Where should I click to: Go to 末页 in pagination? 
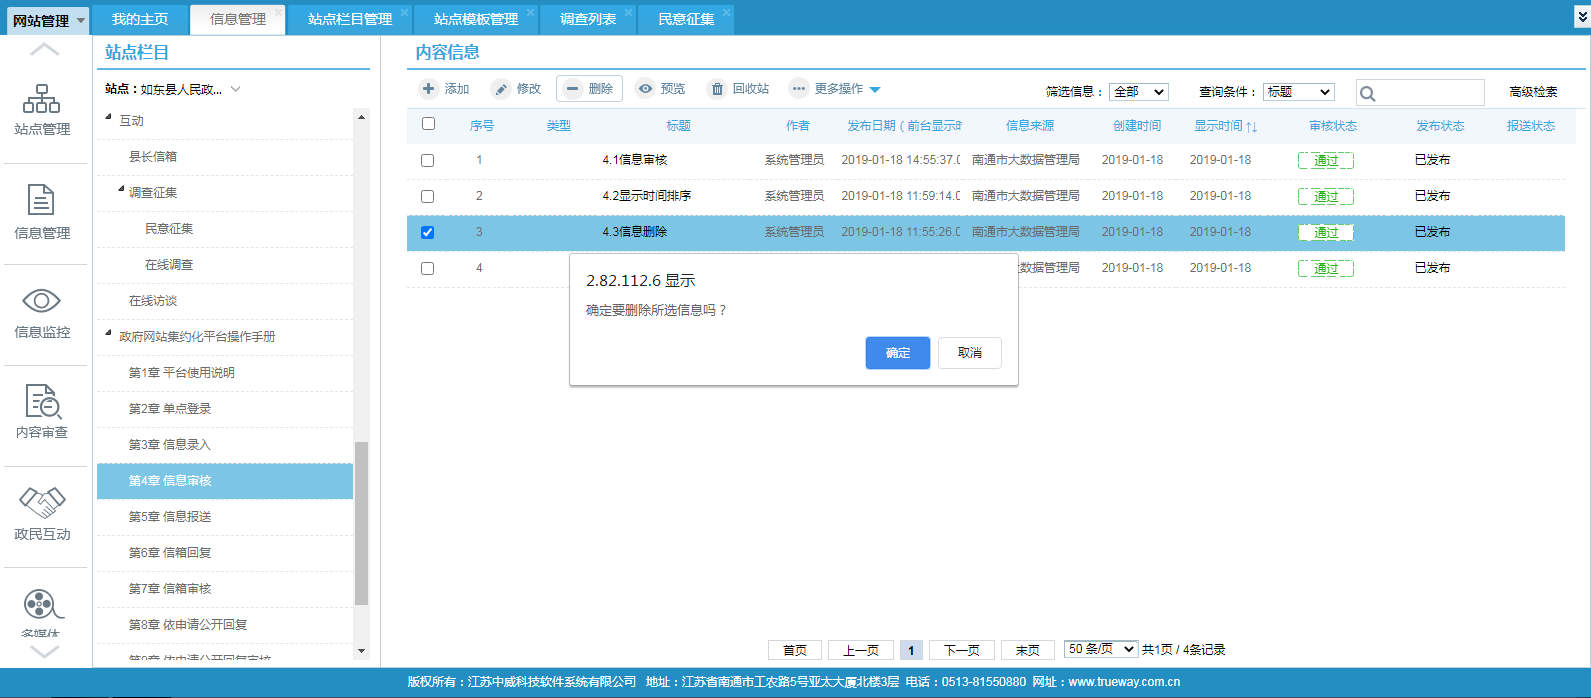click(x=1028, y=650)
